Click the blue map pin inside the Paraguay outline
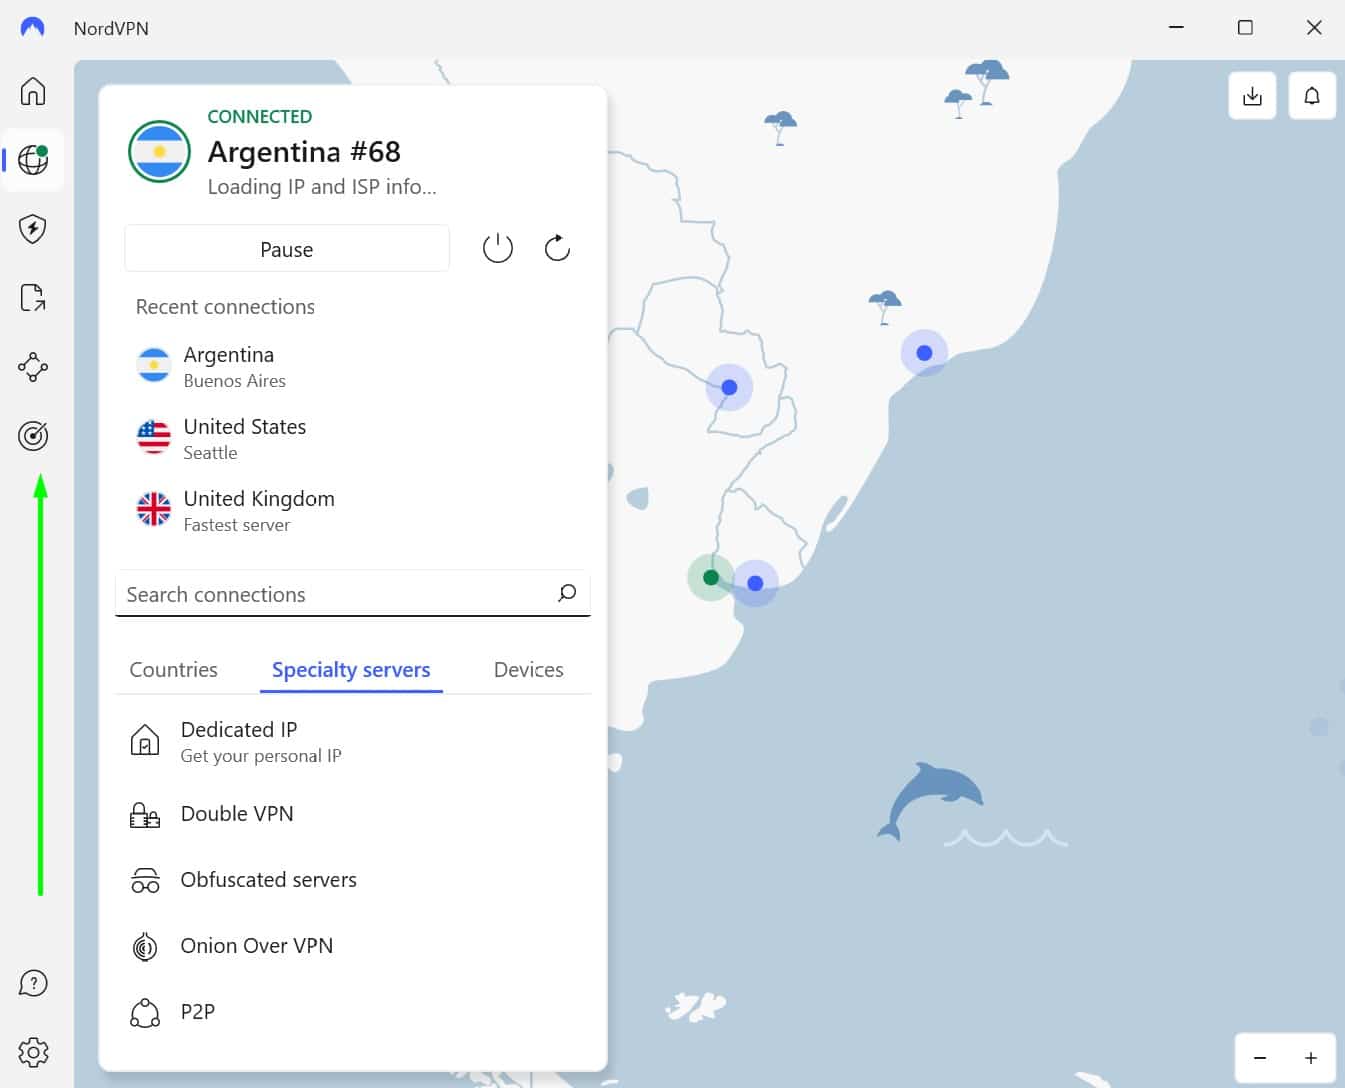Viewport: 1345px width, 1088px height. click(x=729, y=387)
